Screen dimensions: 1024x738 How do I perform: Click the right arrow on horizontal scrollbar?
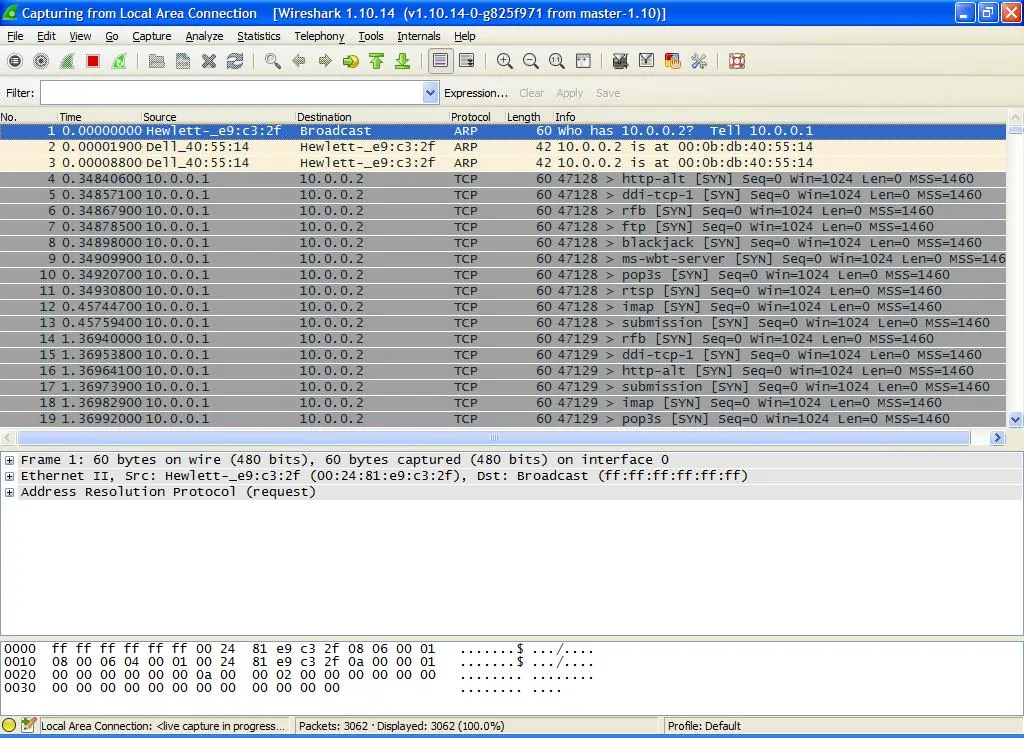coord(997,436)
